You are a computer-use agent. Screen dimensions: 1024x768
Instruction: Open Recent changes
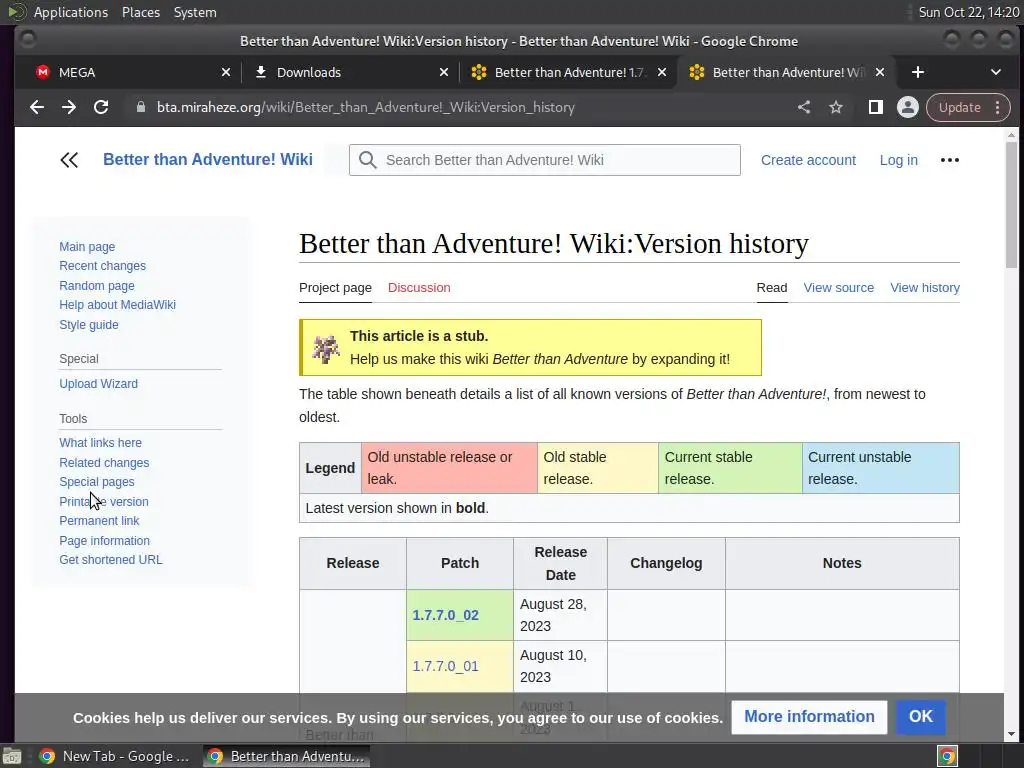tap(103, 266)
